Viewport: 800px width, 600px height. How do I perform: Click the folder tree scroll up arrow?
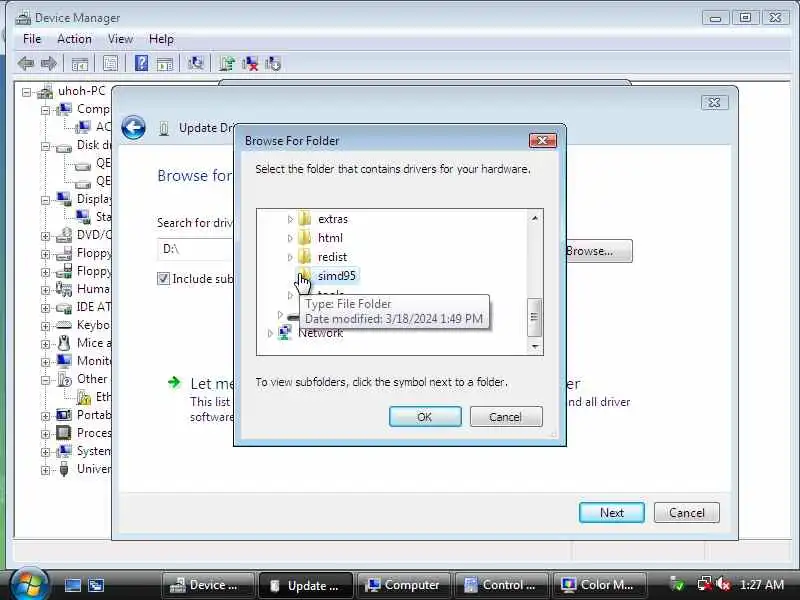click(535, 218)
